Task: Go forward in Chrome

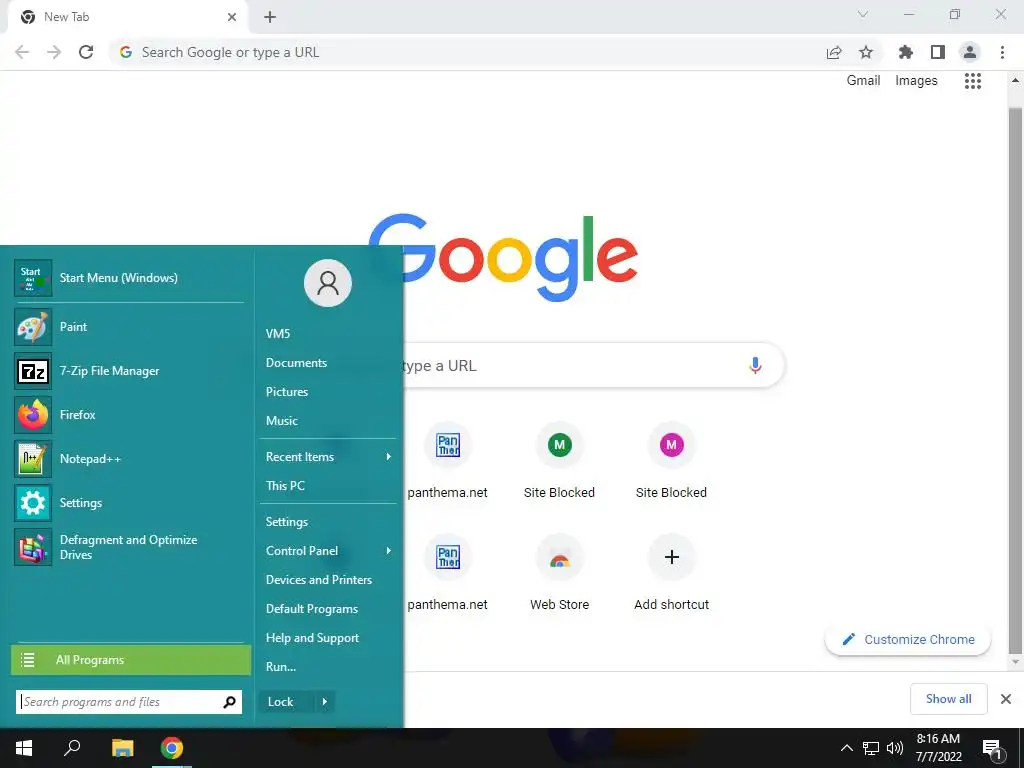Action: click(x=54, y=52)
